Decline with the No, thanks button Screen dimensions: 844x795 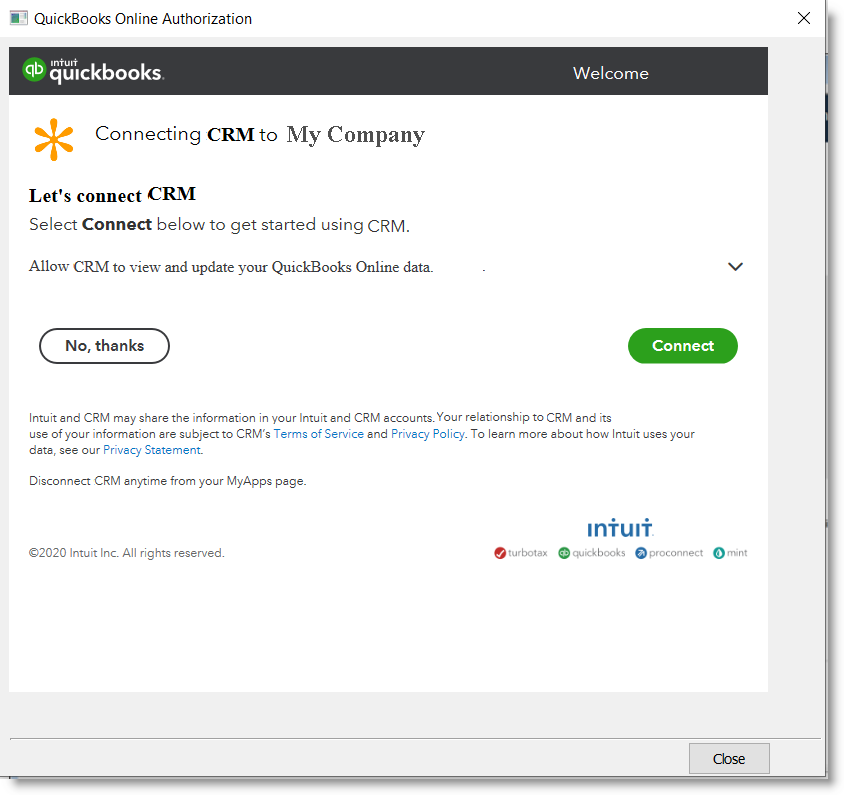point(104,346)
